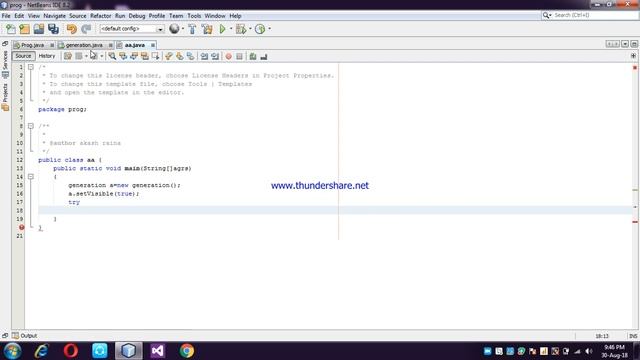Open dropdown arrow beside globe icon
This screenshot has height=360, width=640.
point(182,29)
